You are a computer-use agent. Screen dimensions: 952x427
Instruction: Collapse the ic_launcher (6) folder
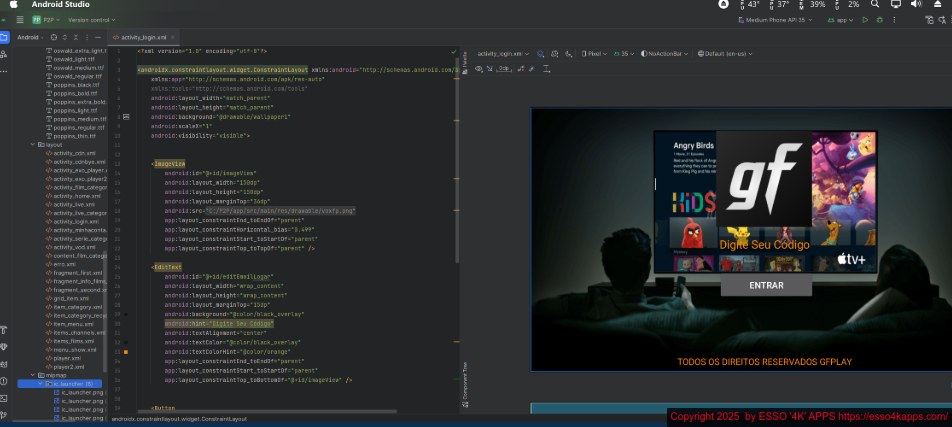[x=40, y=384]
